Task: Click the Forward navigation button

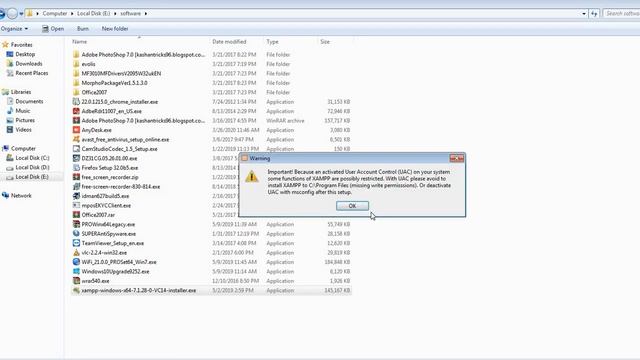Action: tap(12, 13)
